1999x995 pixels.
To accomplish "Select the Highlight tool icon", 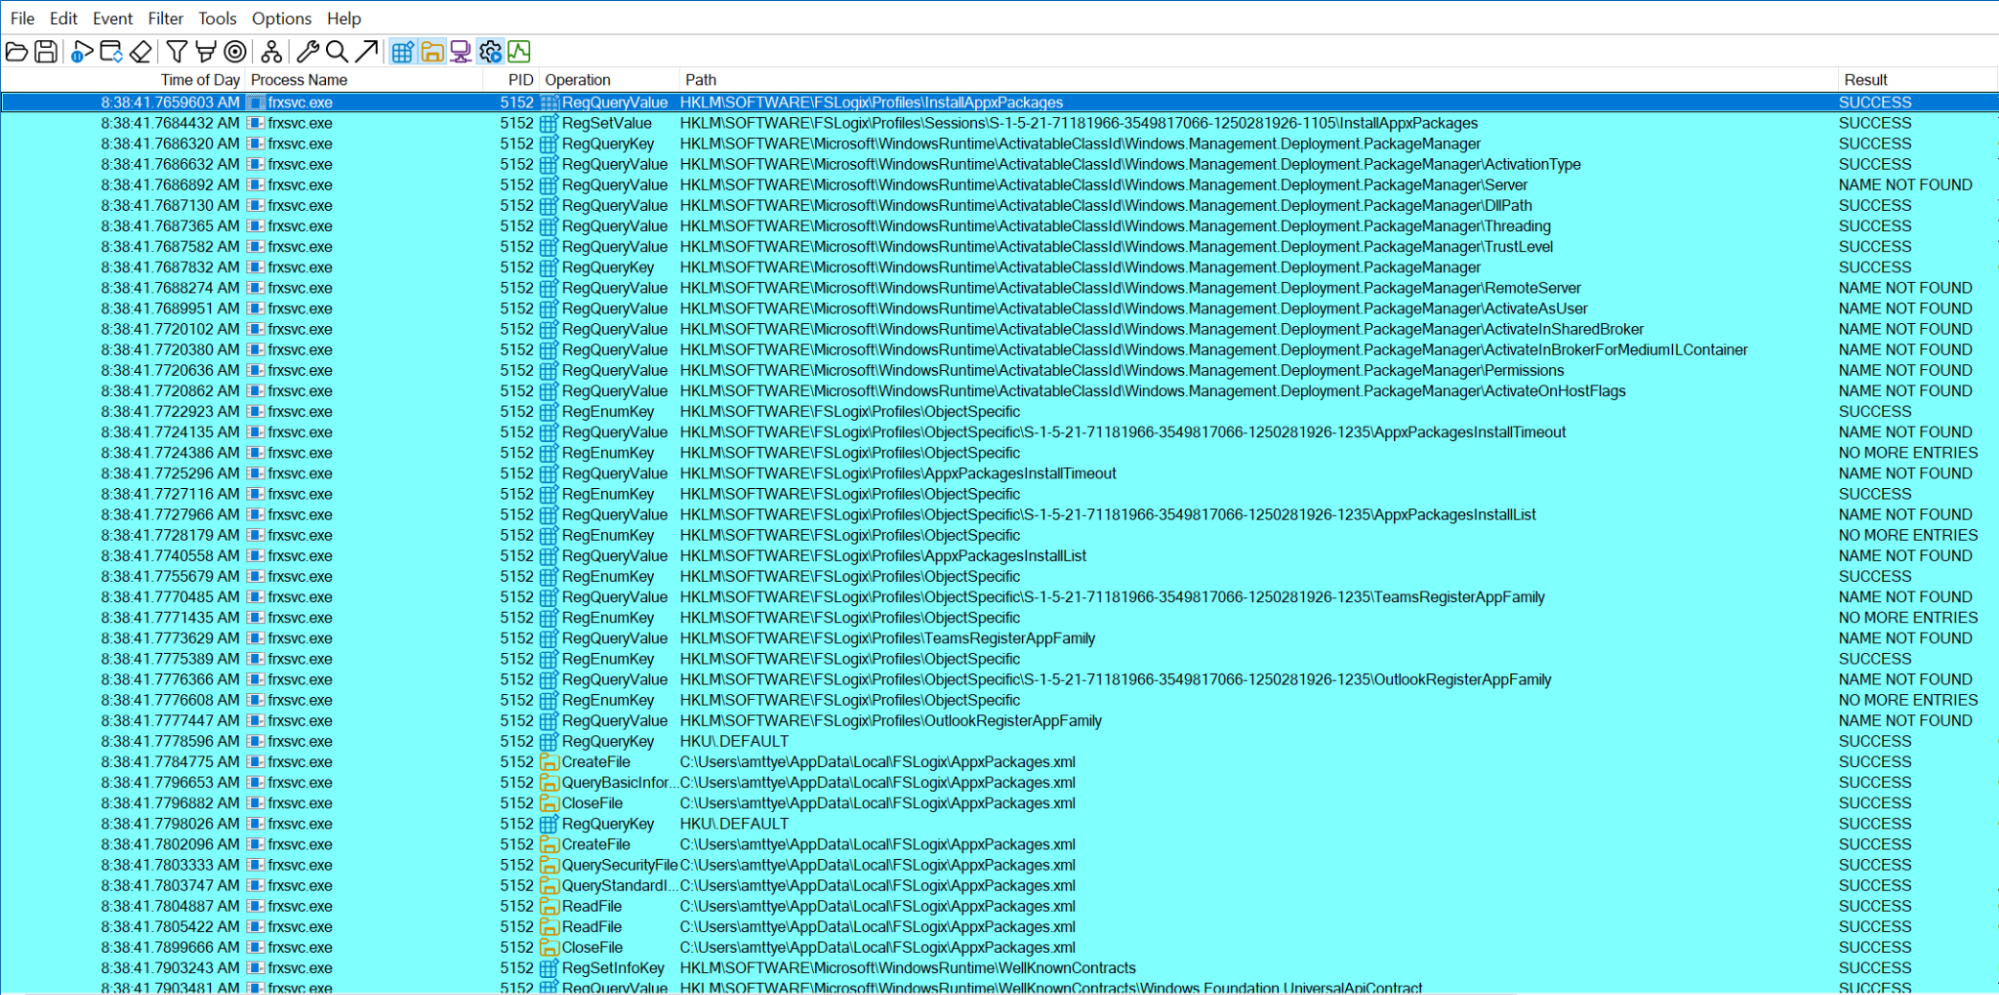I will pyautogui.click(x=205, y=51).
